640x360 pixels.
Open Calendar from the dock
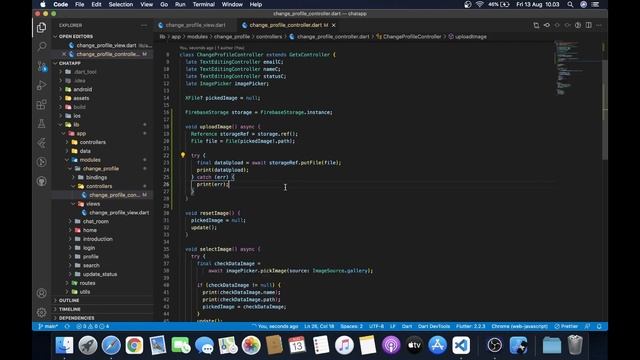pos(297,345)
